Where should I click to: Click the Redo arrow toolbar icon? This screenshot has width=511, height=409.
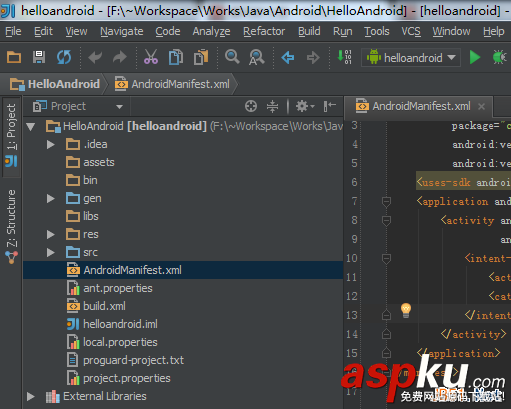(120, 57)
